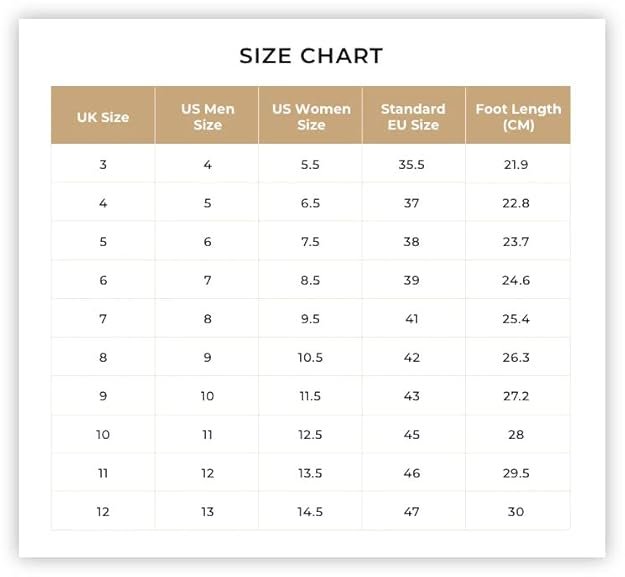Screen dimensions: 625x577
Task: Click the US Women Size header
Action: point(311,117)
